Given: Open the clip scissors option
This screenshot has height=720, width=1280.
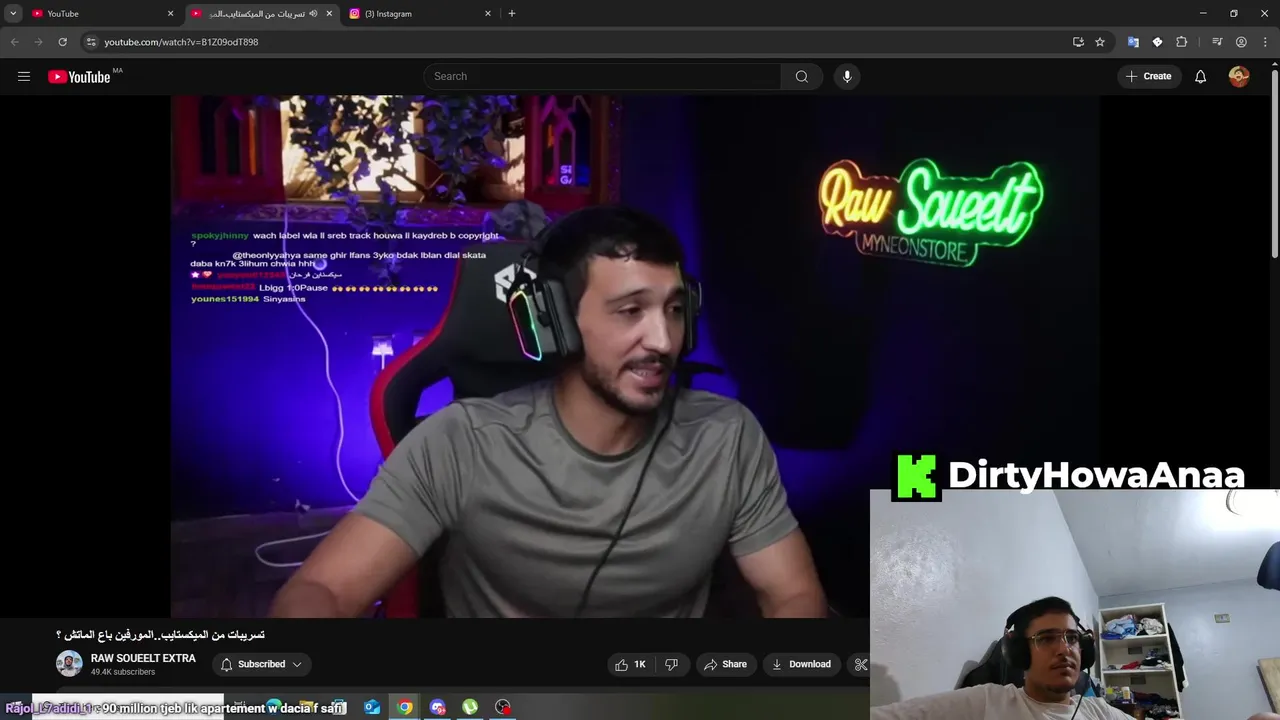Looking at the screenshot, I should (860, 664).
